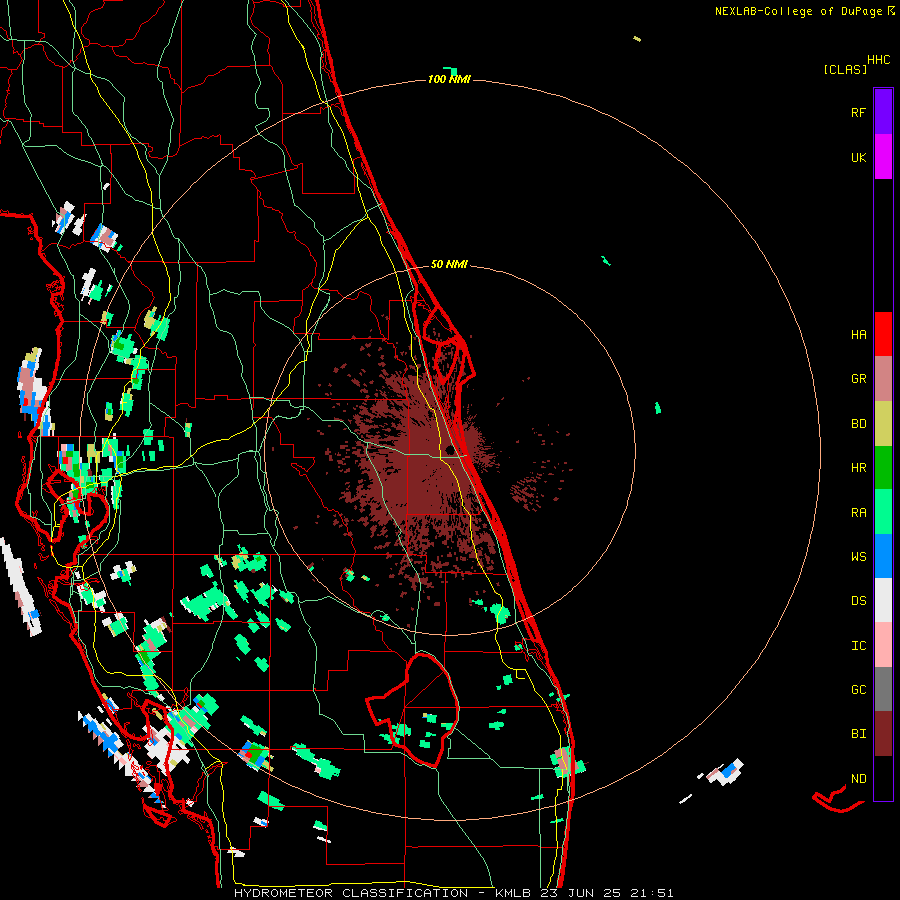This screenshot has width=900, height=900.
Task: Select the GC gray legend swatch
Action: click(883, 689)
